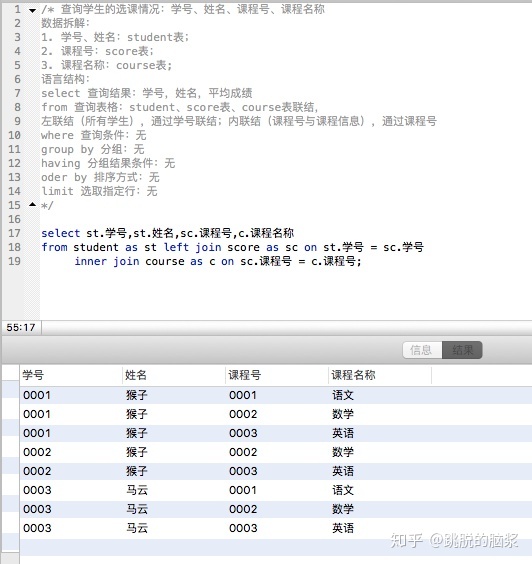Select the row header of the first result row
The height and width of the screenshot is (564, 532).
(10, 390)
